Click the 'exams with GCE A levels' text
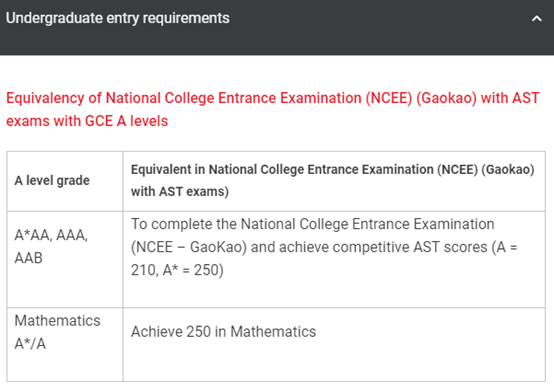The width and height of the screenshot is (554, 392). click(87, 121)
